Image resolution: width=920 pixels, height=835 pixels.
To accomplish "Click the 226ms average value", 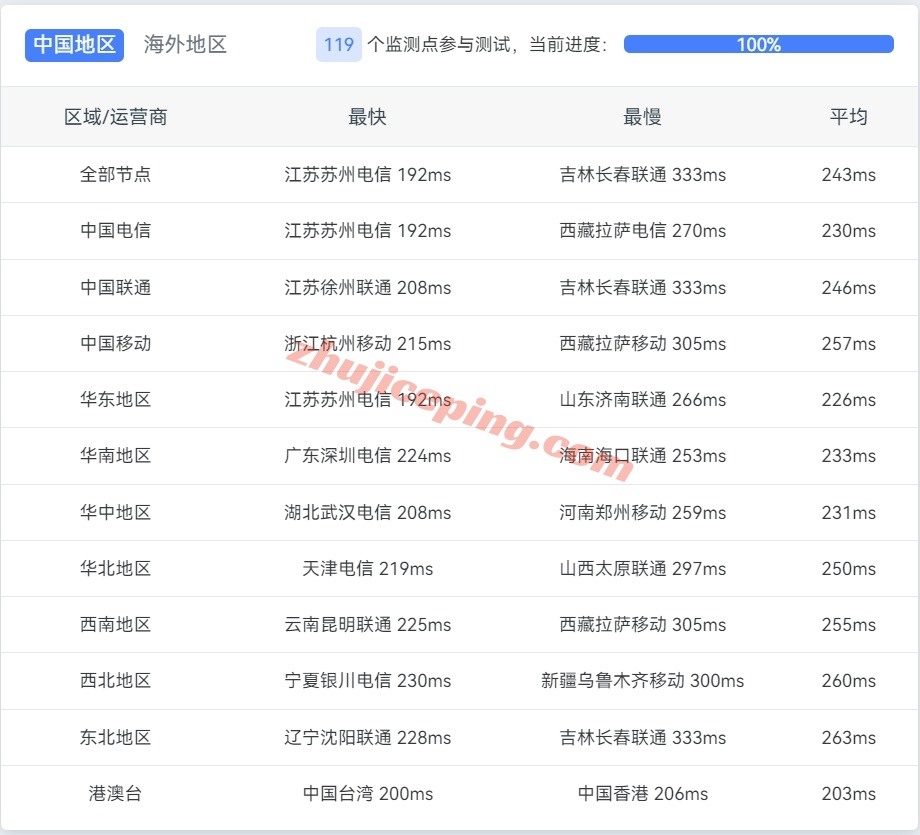I will coord(848,400).
